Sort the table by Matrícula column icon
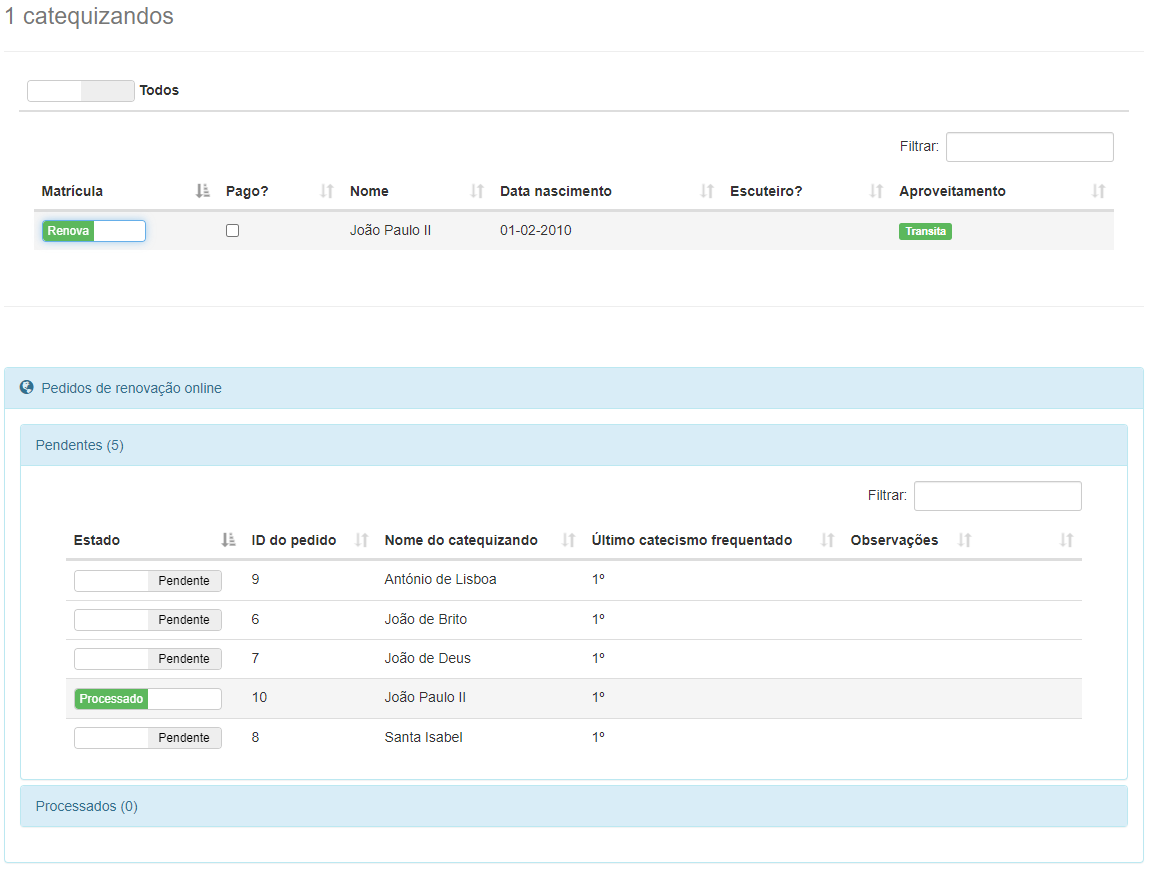Screen dimensions: 1151x872 point(203,191)
